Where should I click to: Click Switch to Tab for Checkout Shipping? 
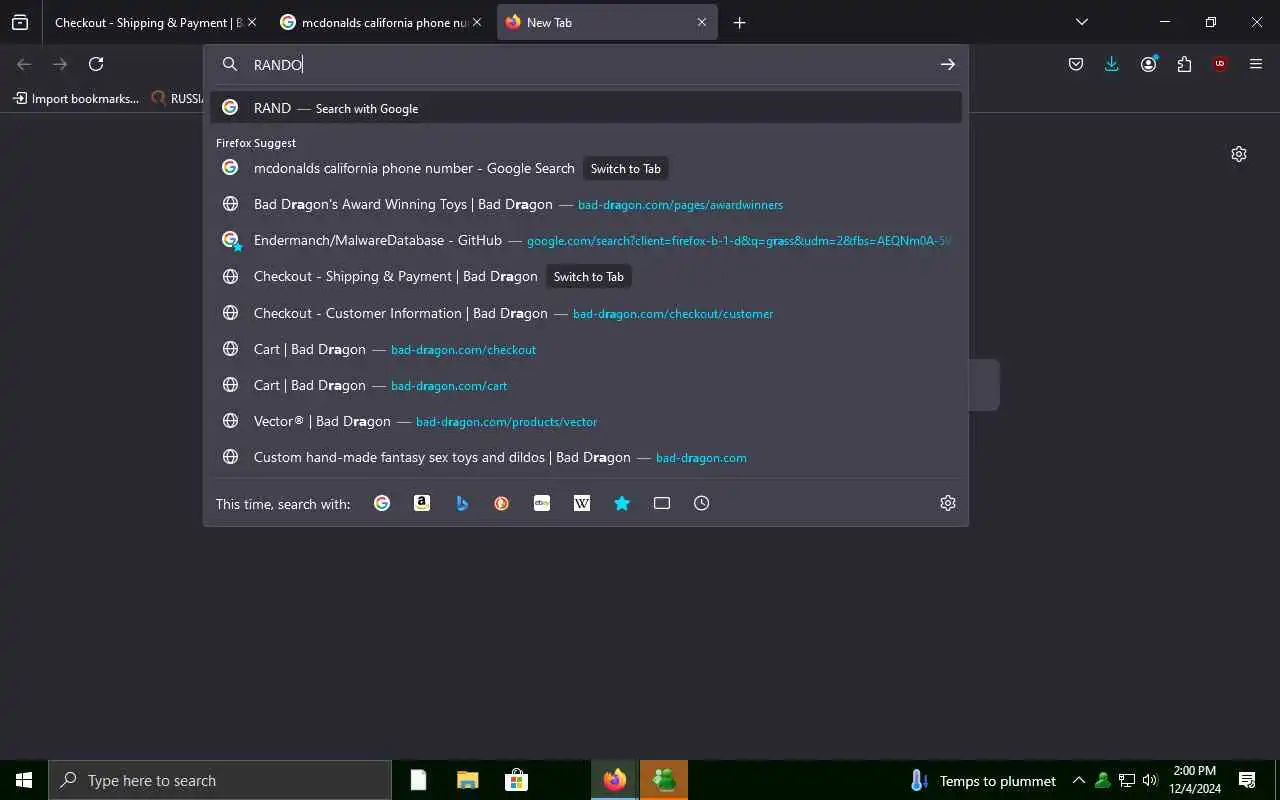589,276
